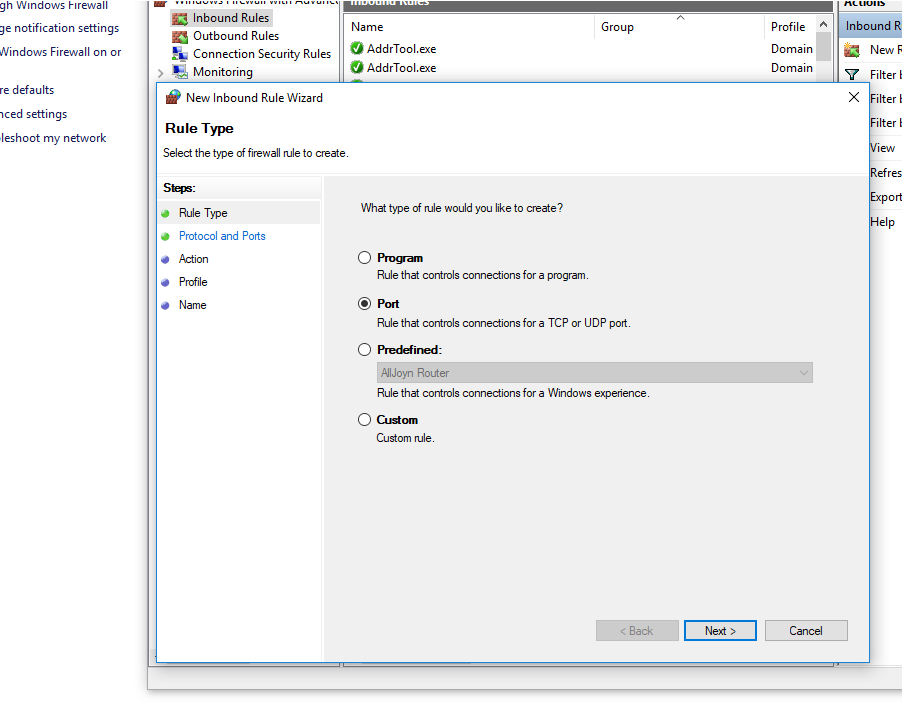The image size is (902, 720).
Task: Click the Outbound Rules firewall icon
Action: 179,36
